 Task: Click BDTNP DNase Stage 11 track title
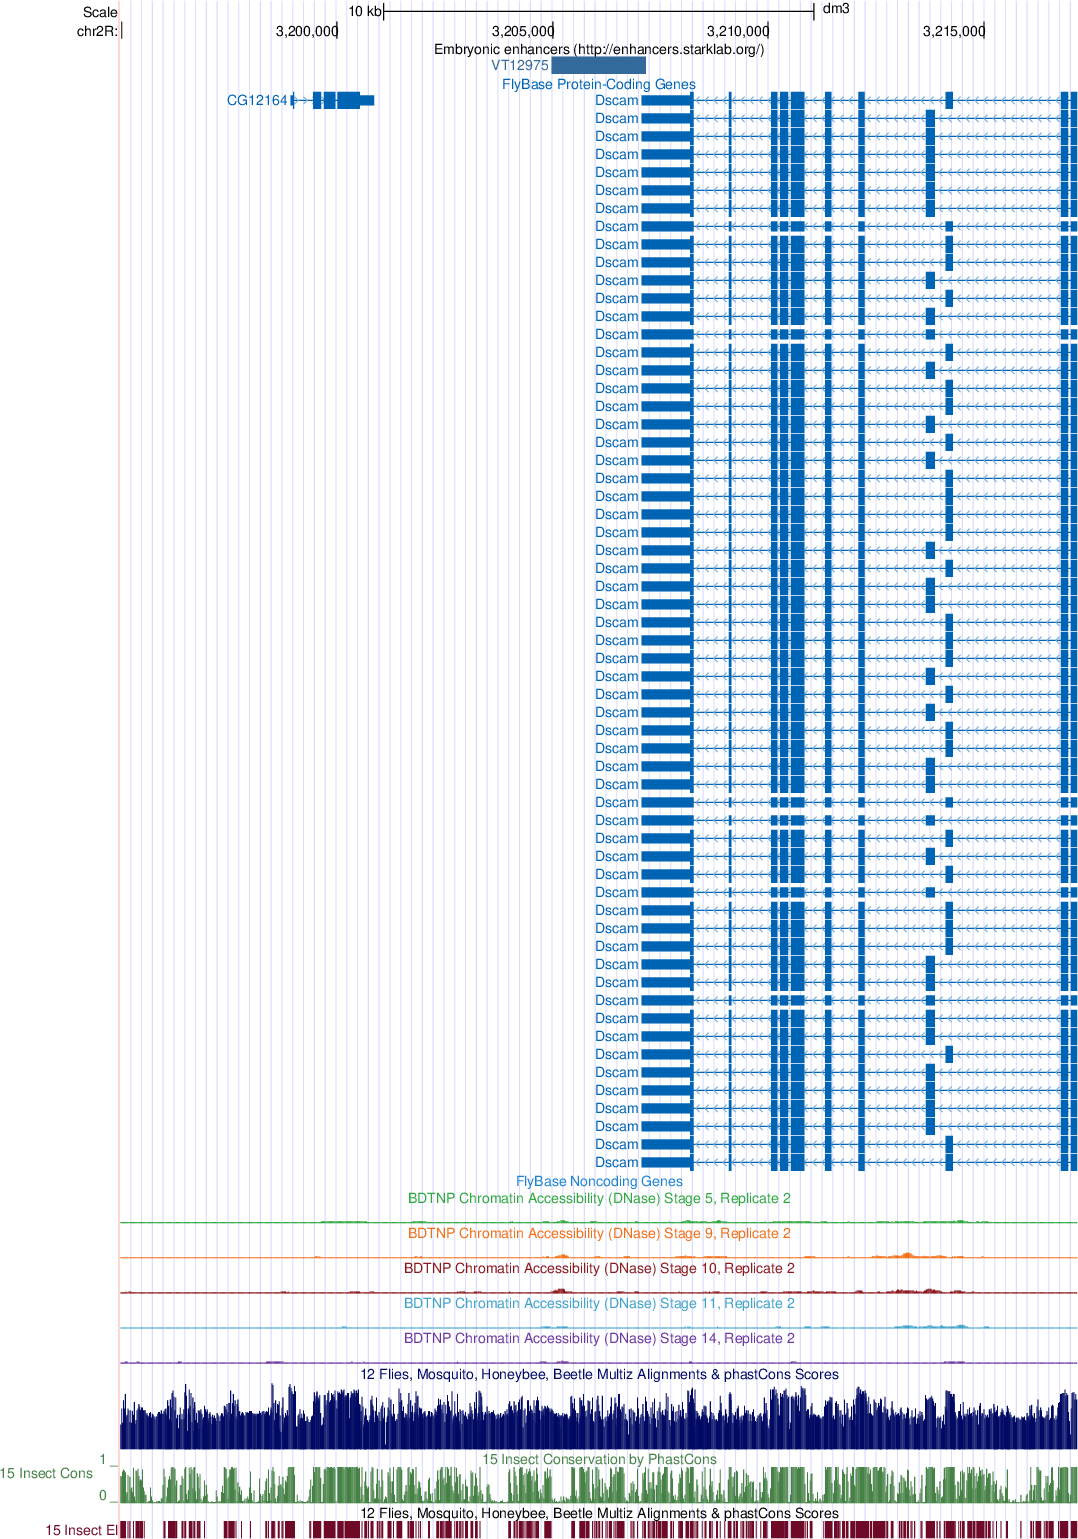pos(599,1303)
